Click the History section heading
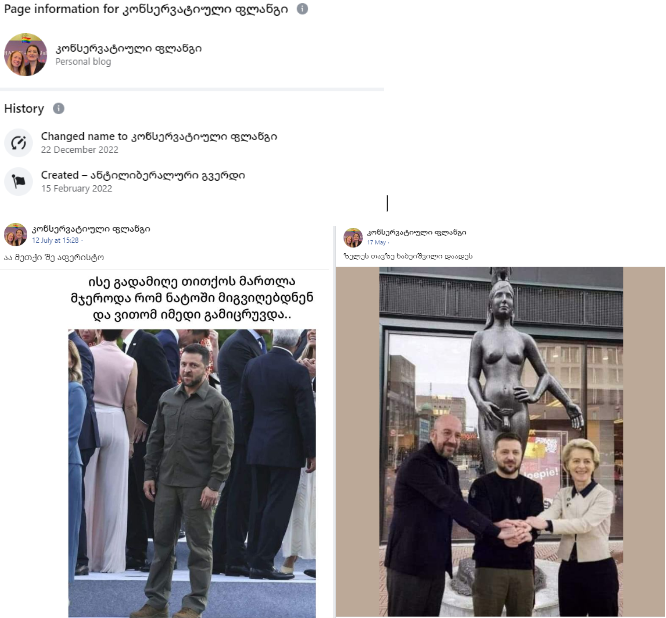 pyautogui.click(x=24, y=109)
